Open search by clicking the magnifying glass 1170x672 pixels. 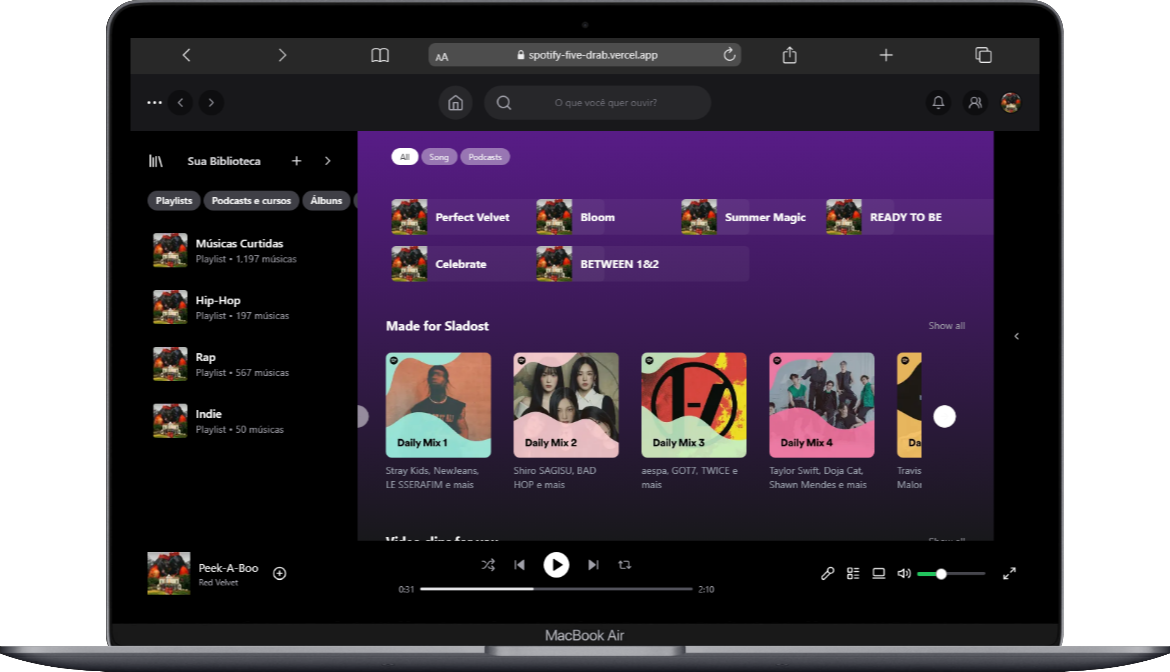[x=504, y=102]
